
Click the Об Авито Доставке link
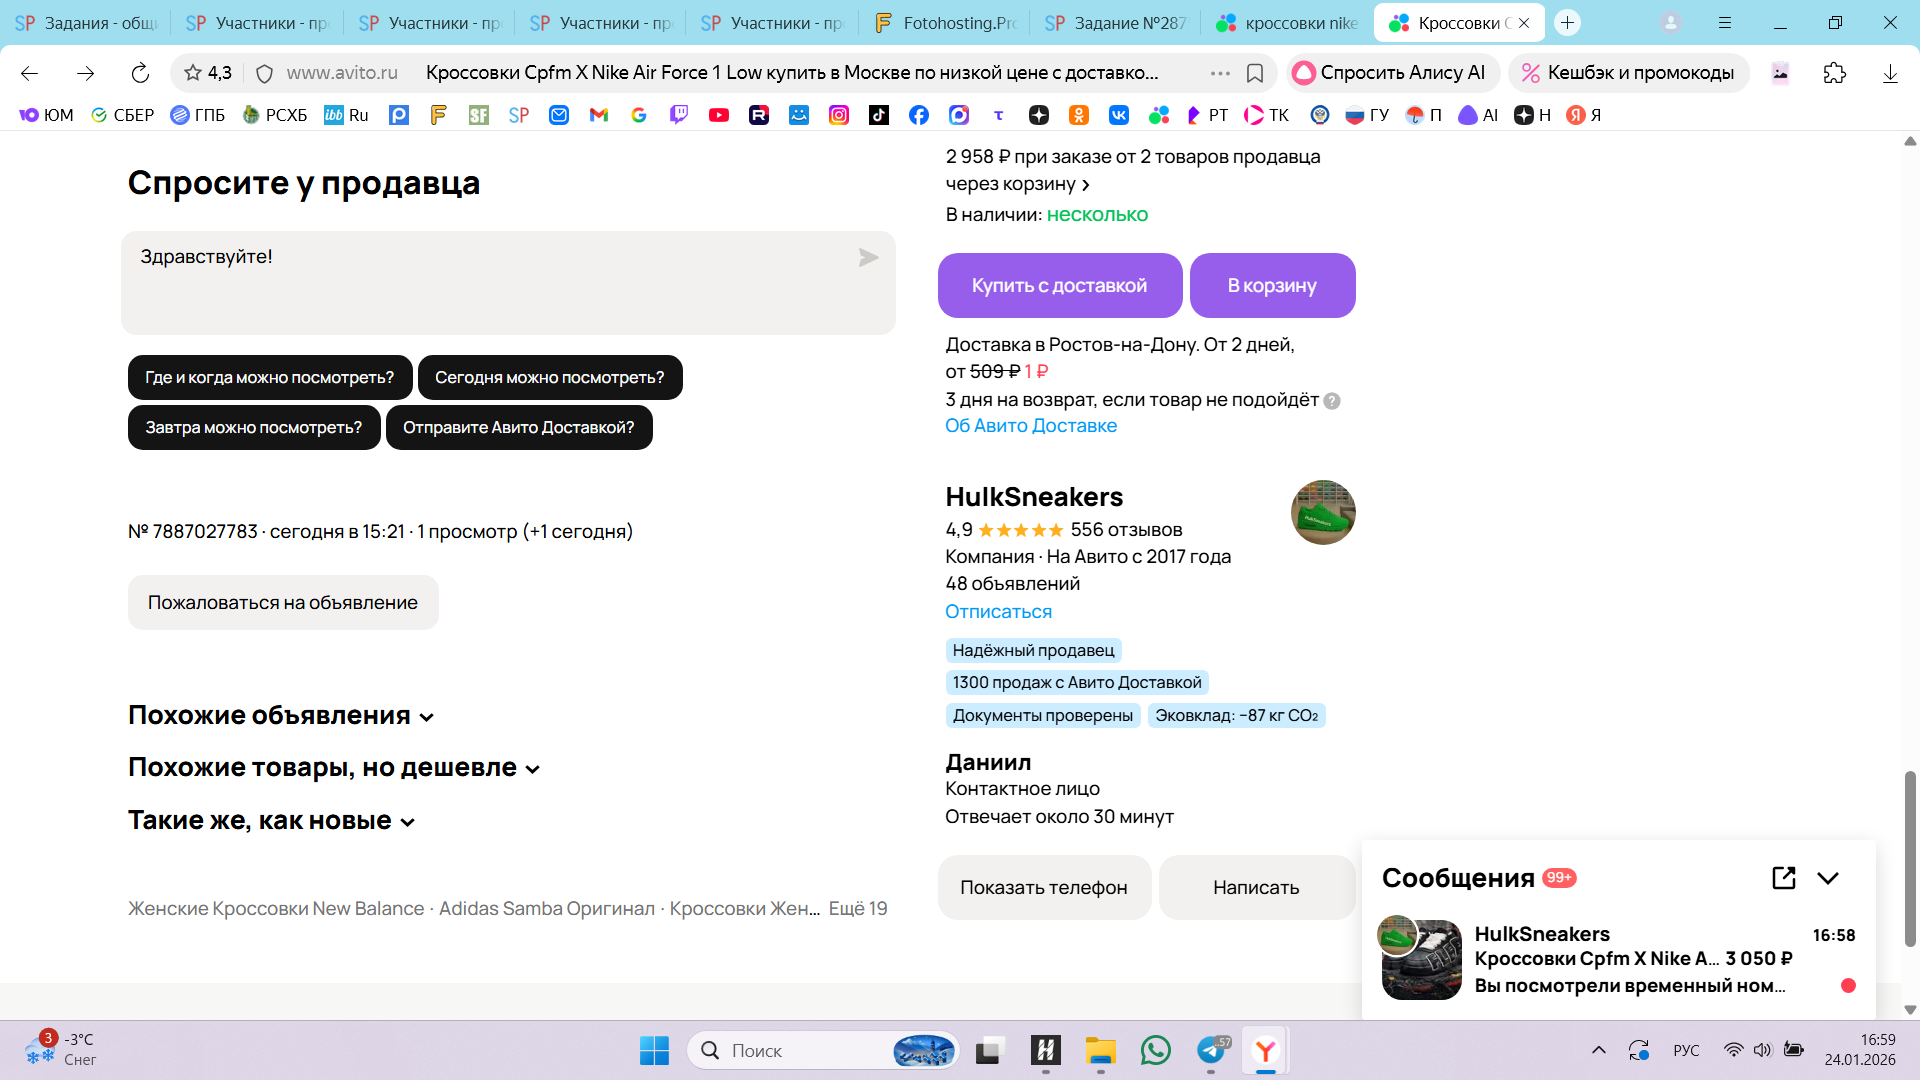point(1031,426)
